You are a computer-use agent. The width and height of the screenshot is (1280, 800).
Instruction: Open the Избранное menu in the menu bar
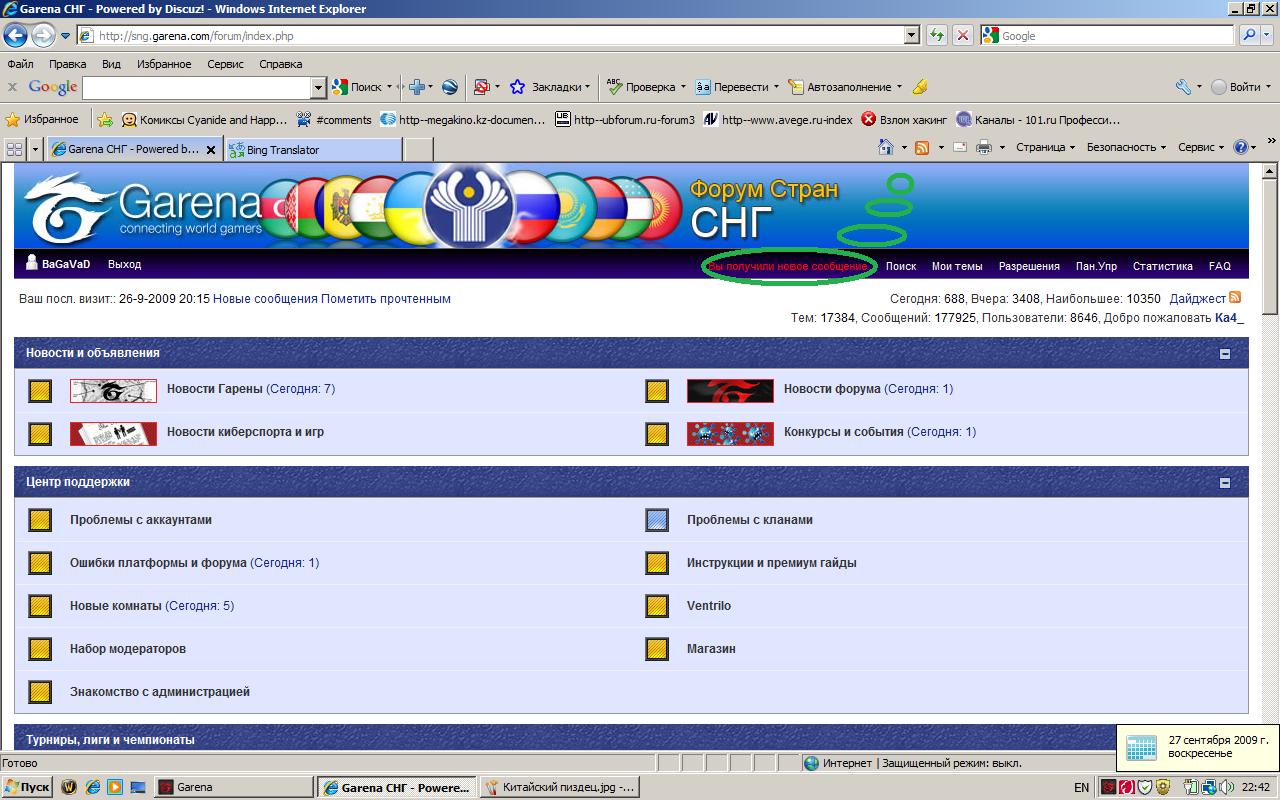point(164,64)
